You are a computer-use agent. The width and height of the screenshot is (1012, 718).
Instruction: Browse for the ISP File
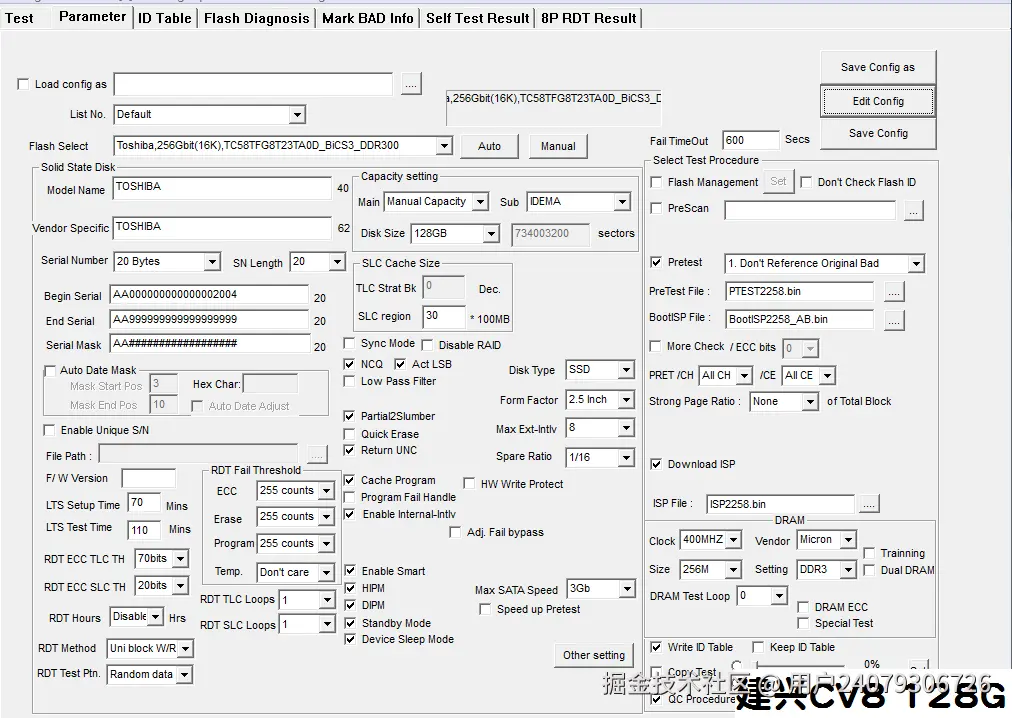(869, 504)
